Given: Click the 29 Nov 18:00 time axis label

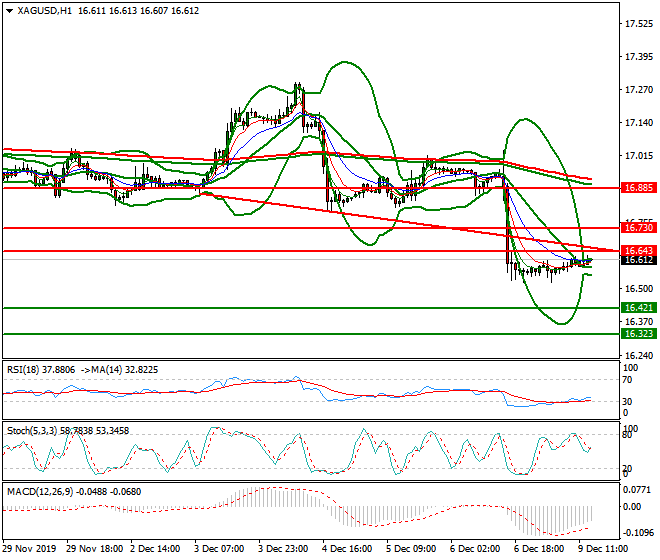Looking at the screenshot, I should (x=95, y=549).
